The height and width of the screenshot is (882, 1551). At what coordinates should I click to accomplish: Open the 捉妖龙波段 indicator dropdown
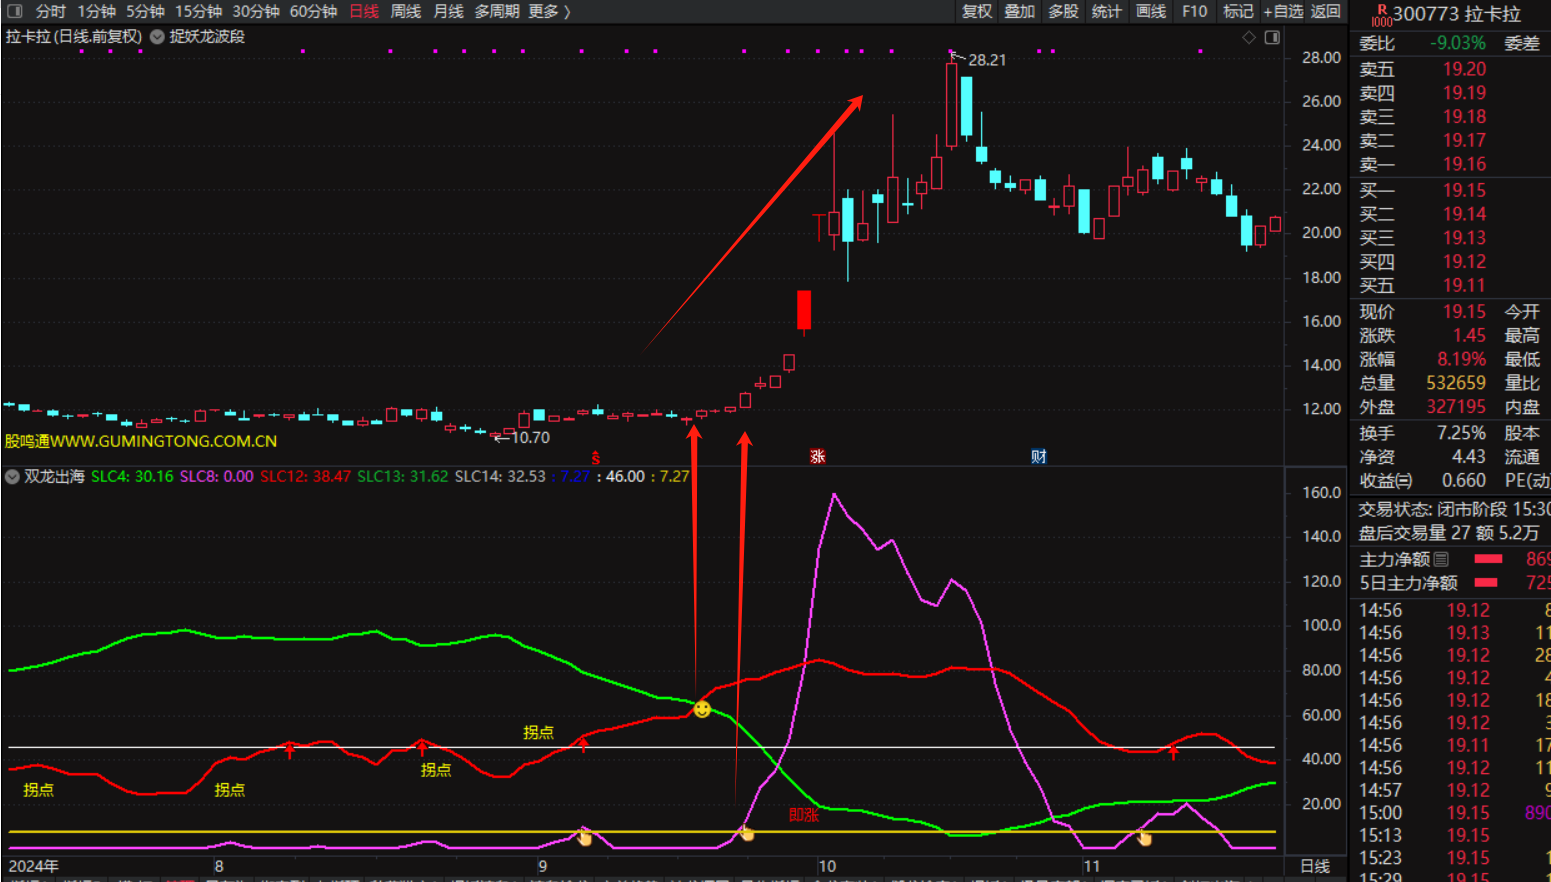click(157, 37)
